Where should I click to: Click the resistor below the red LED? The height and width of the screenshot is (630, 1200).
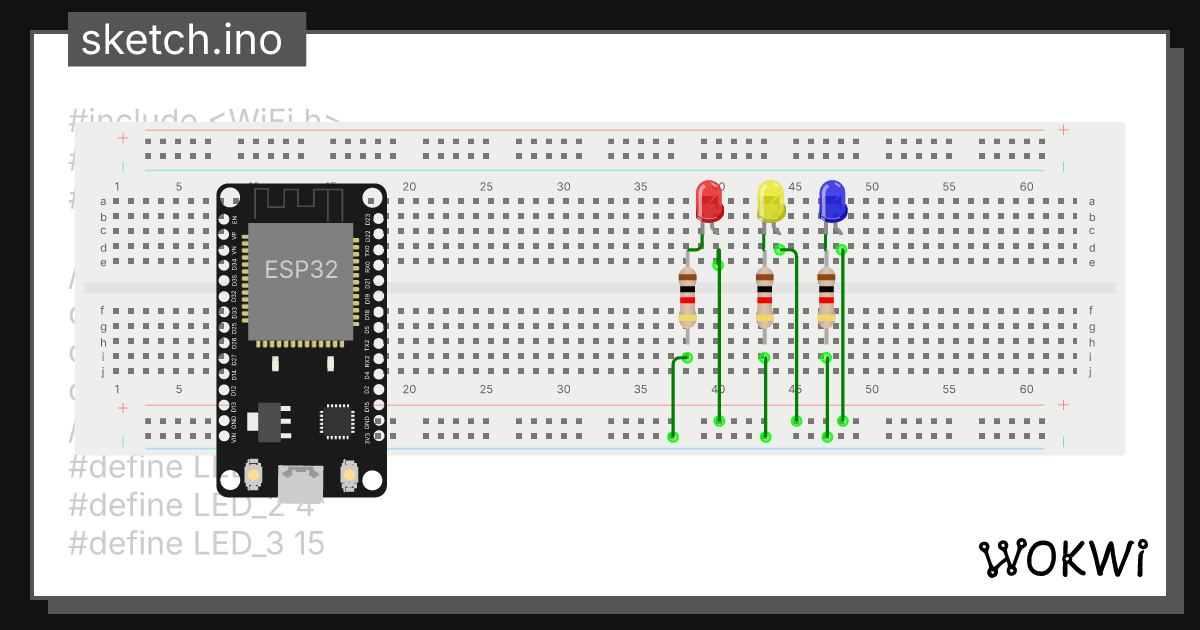687,298
